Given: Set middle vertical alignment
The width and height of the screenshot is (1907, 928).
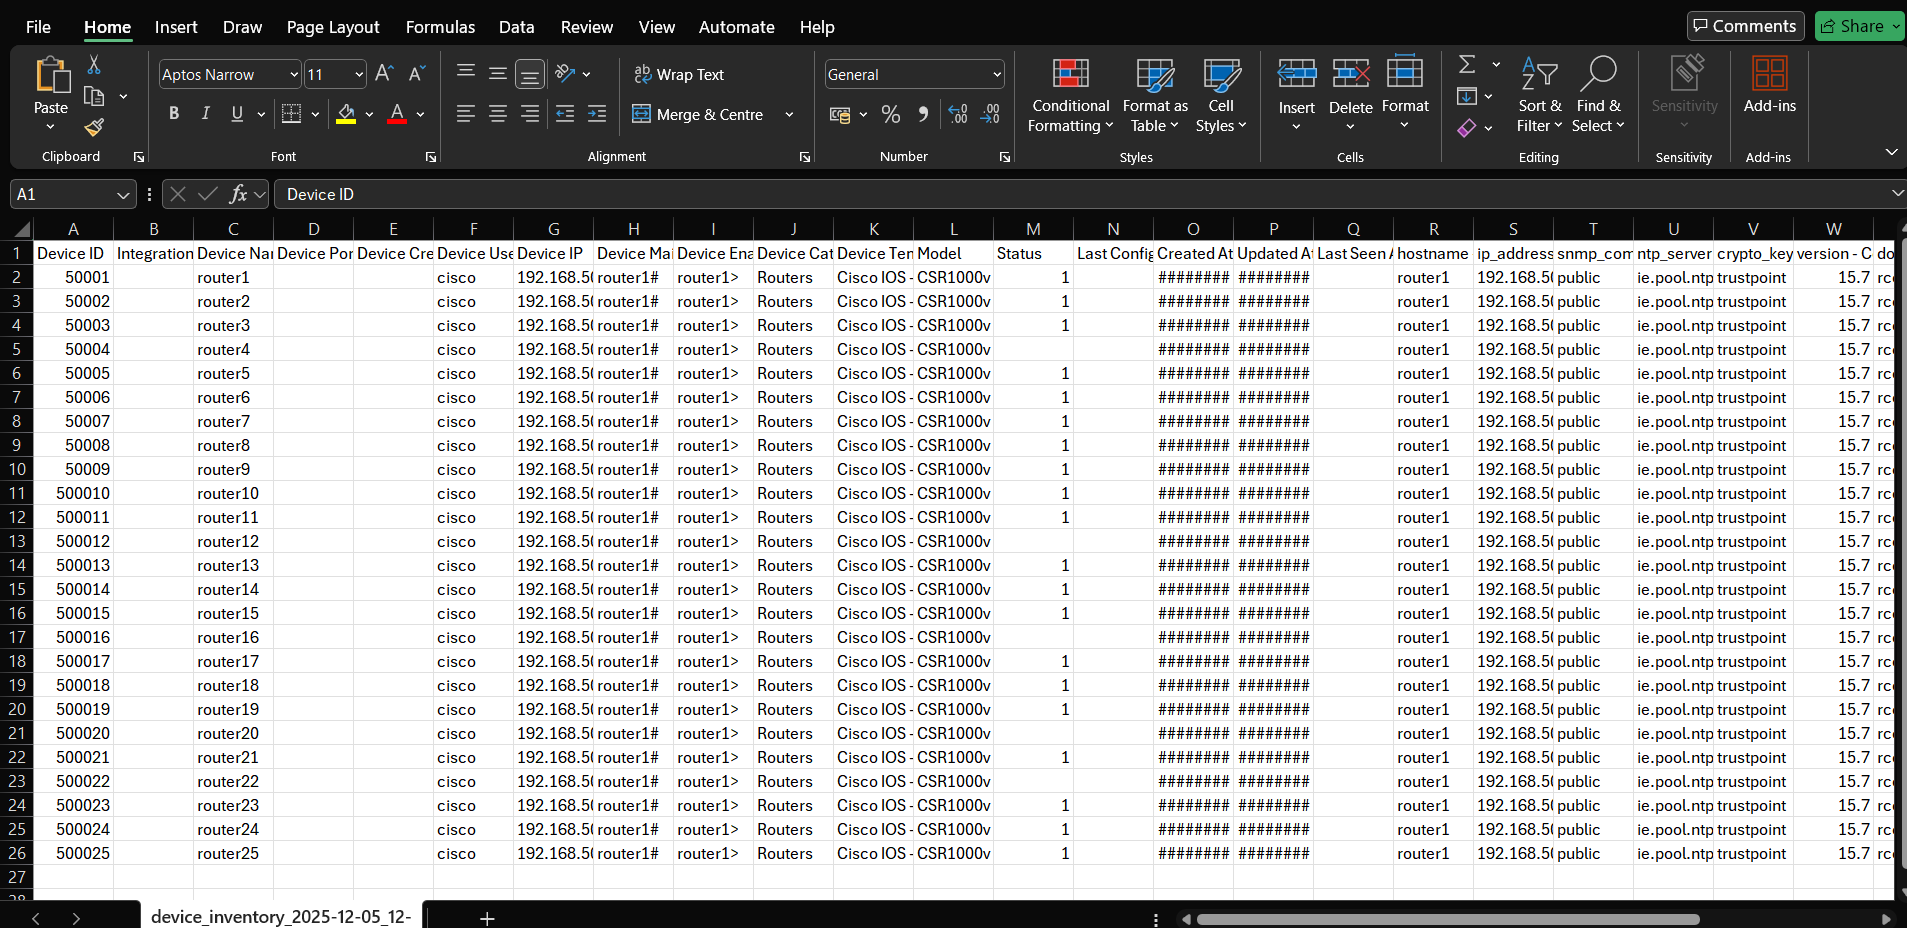Looking at the screenshot, I should [x=498, y=73].
